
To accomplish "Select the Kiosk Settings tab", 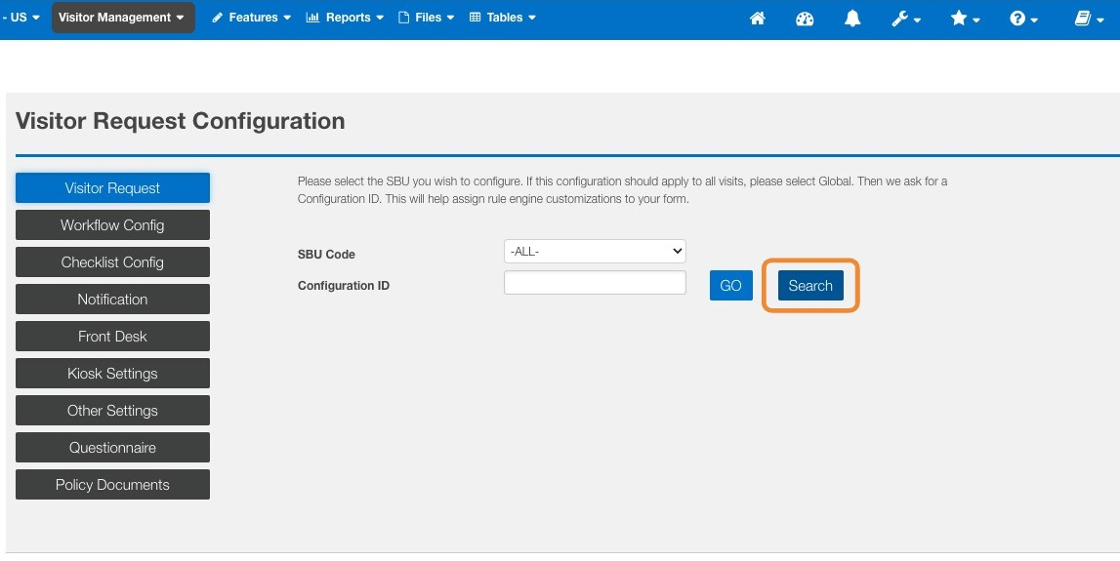I will pos(112,373).
